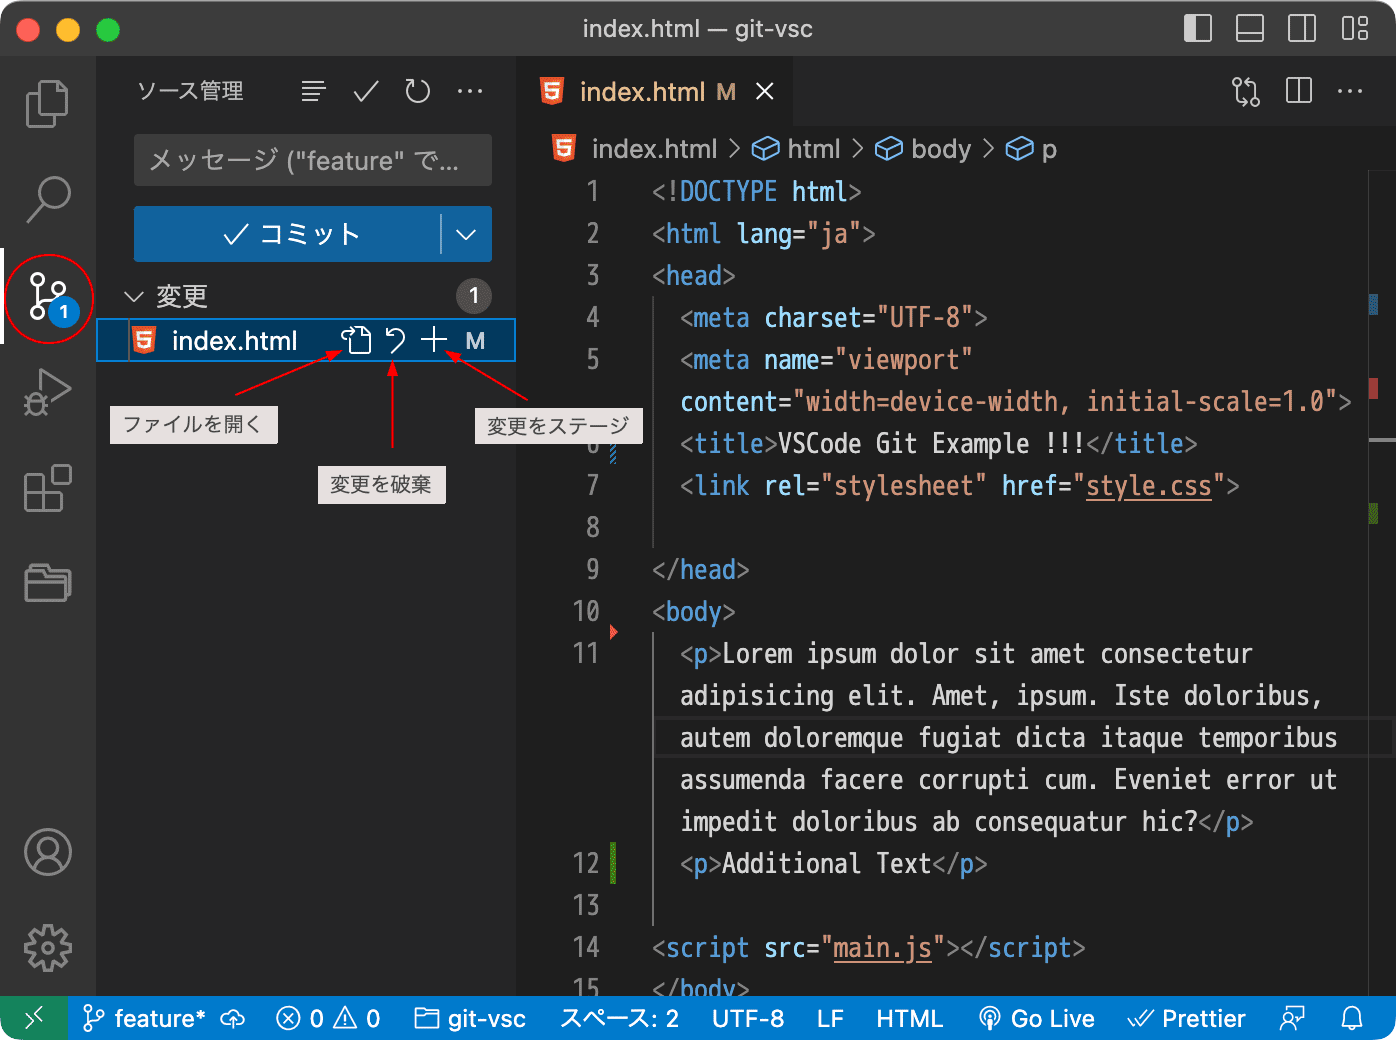The height and width of the screenshot is (1040, 1396).
Task: Refresh the source control panel
Action: tap(418, 92)
